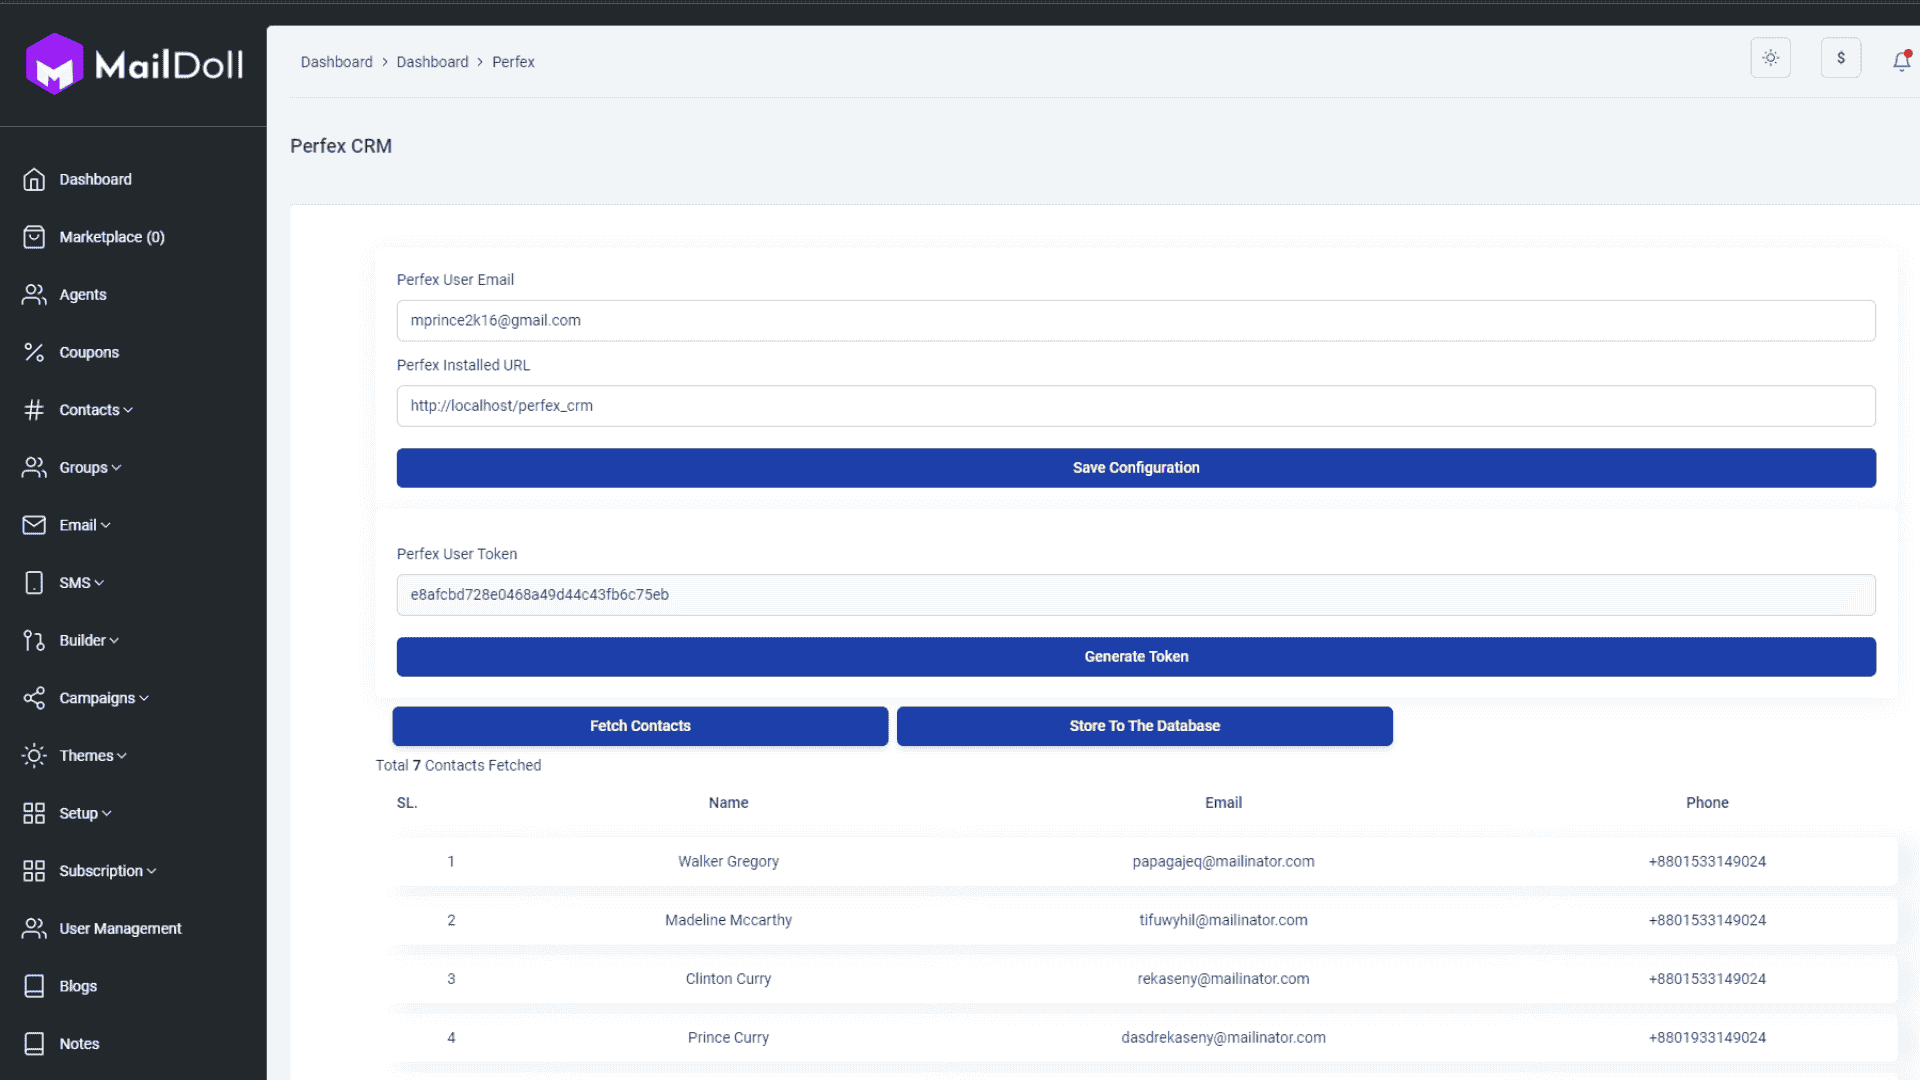Open Marketplace via the bag icon
This screenshot has height=1080, width=1920.
click(34, 237)
